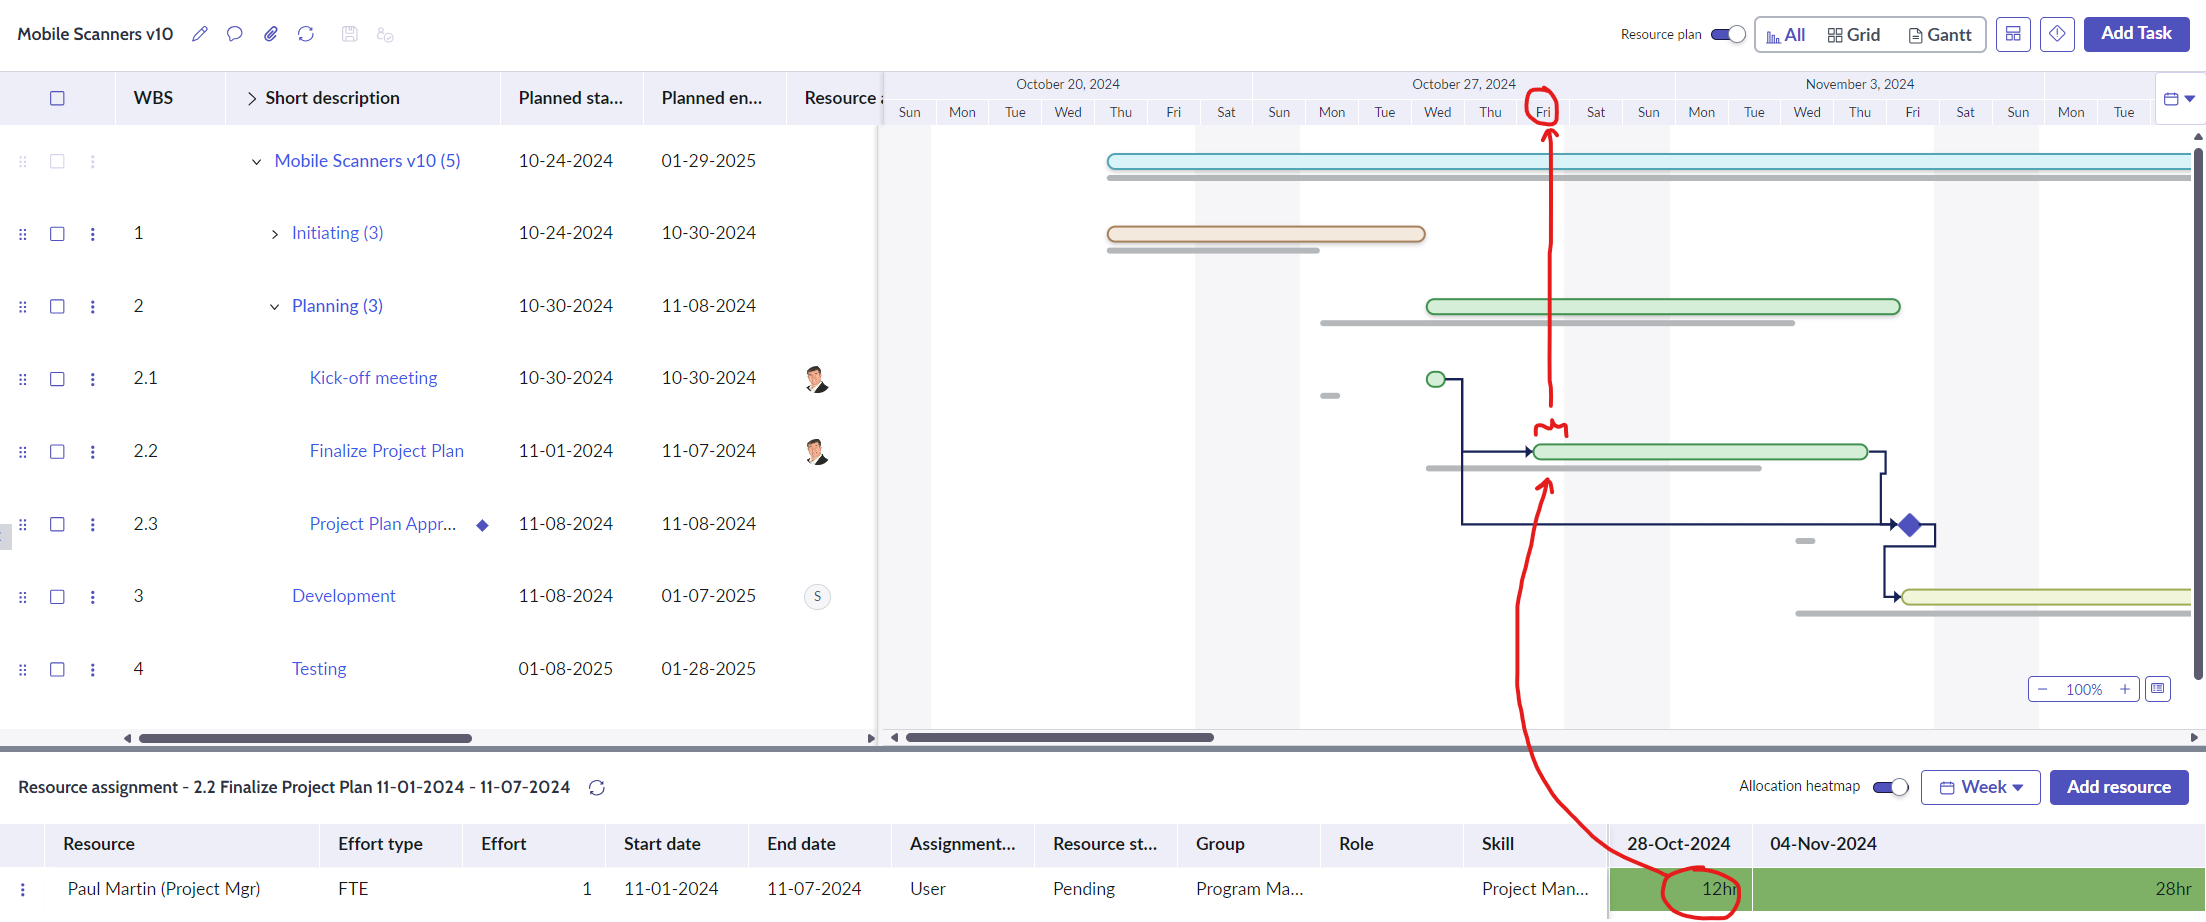Click the Finalize Project Plan Gantt bar
The height and width of the screenshot is (922, 2206).
click(x=1700, y=452)
